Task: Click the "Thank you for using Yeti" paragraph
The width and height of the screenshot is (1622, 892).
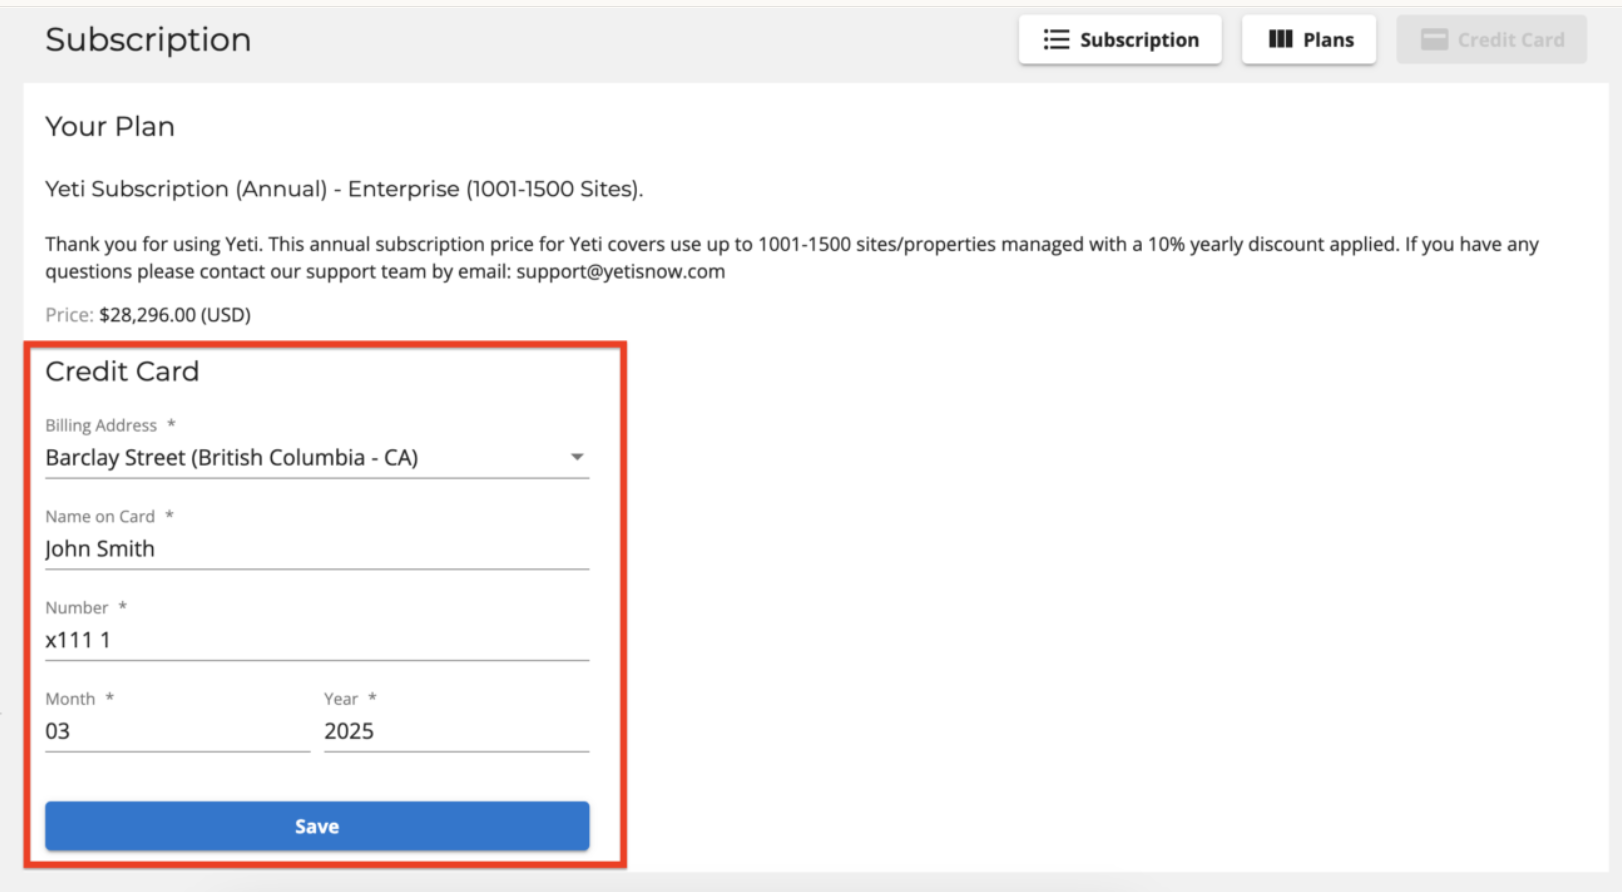Action: click(792, 258)
